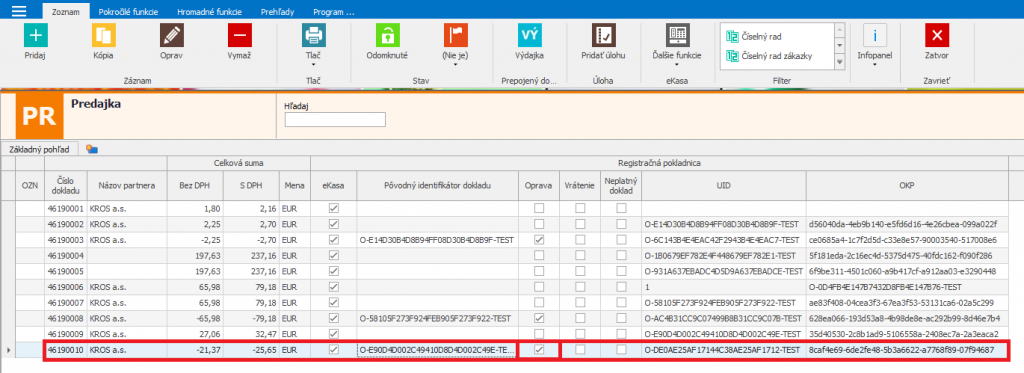1024x373 pixels.
Task: Toggle eKasa checkbox for document 46190004
Action: 334,255
